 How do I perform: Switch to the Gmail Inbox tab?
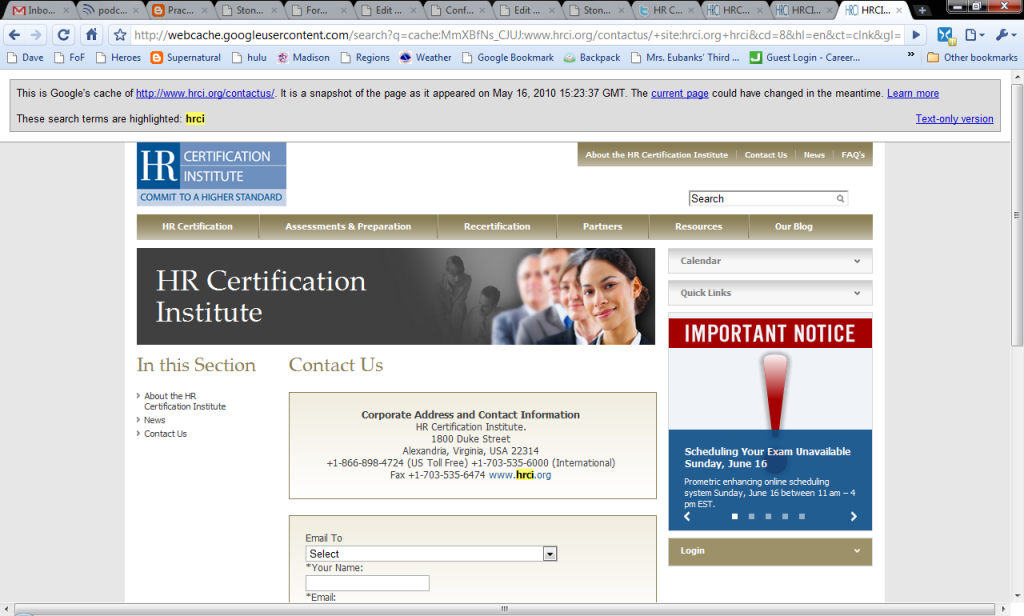pos(39,10)
